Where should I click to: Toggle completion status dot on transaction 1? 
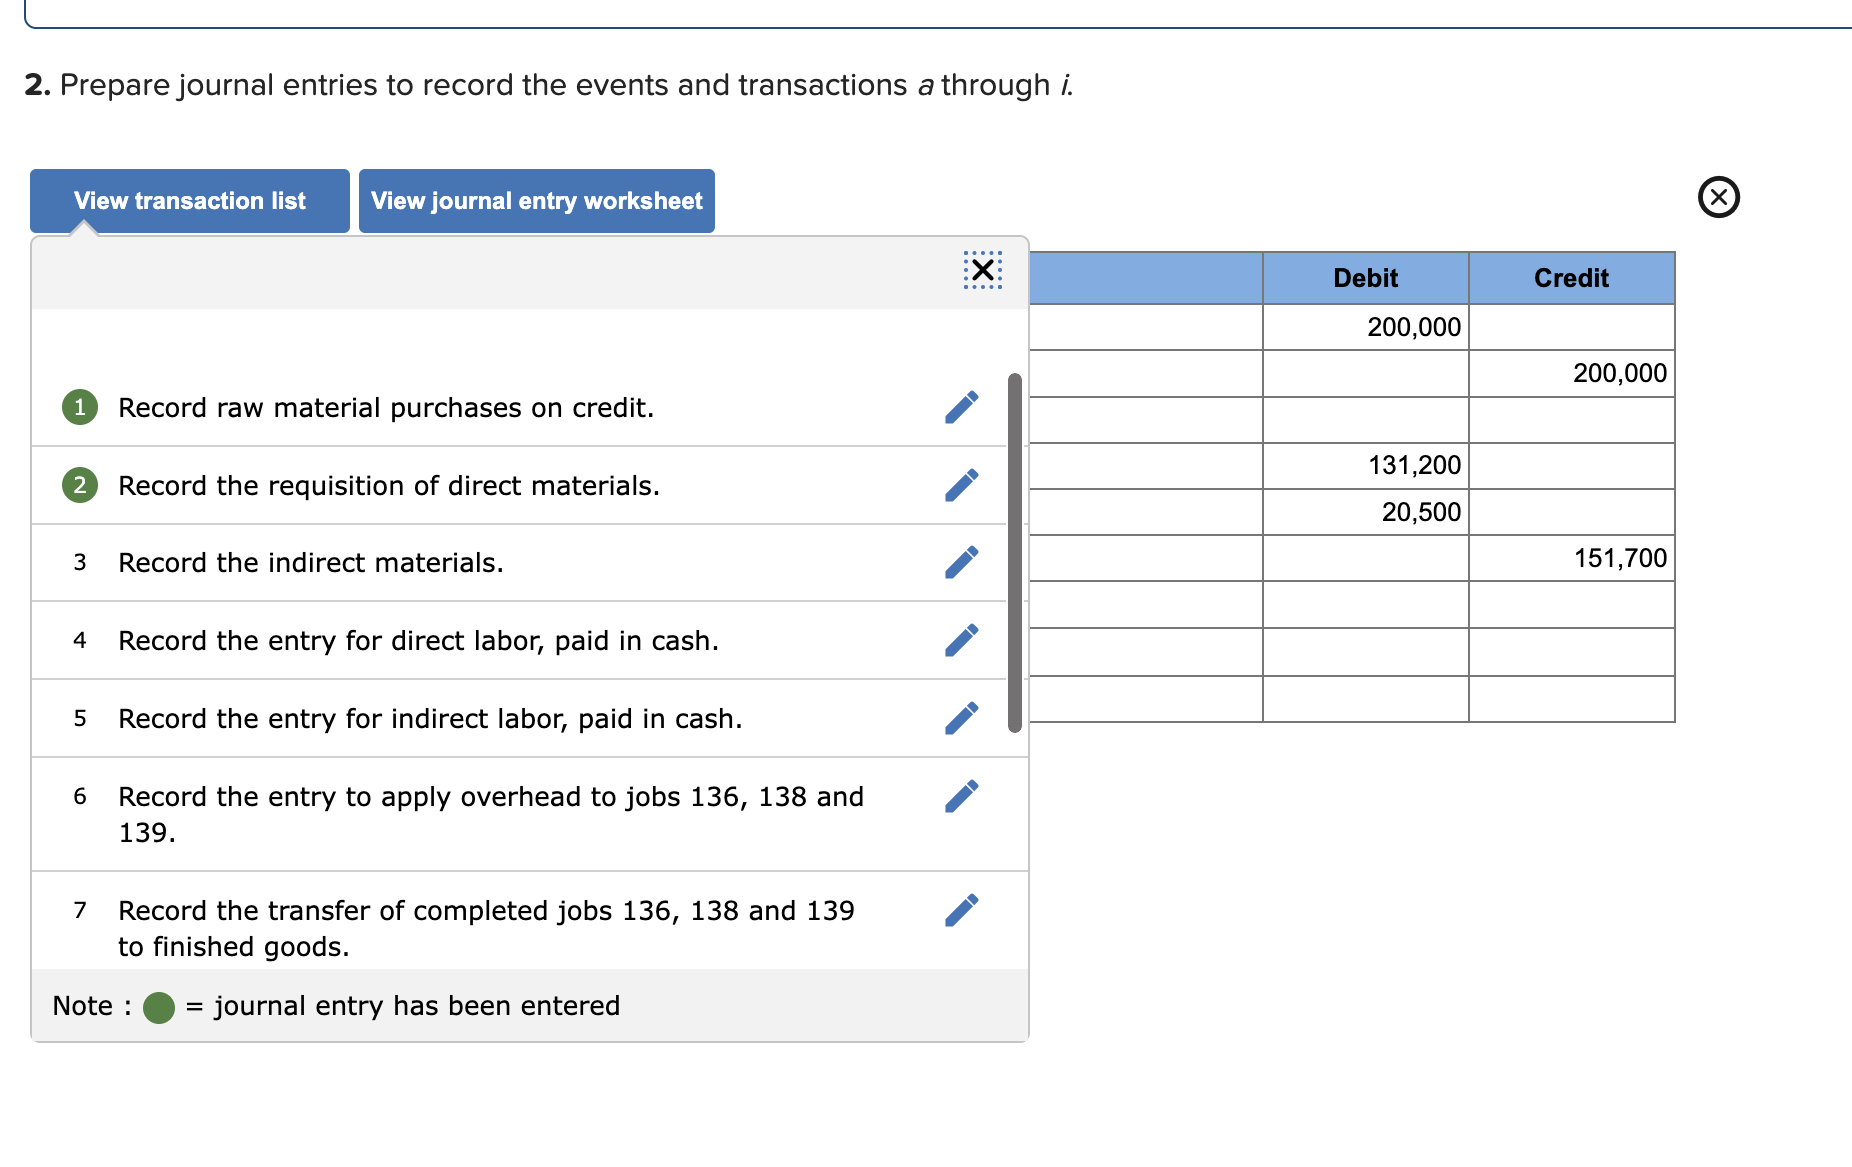pos(80,407)
